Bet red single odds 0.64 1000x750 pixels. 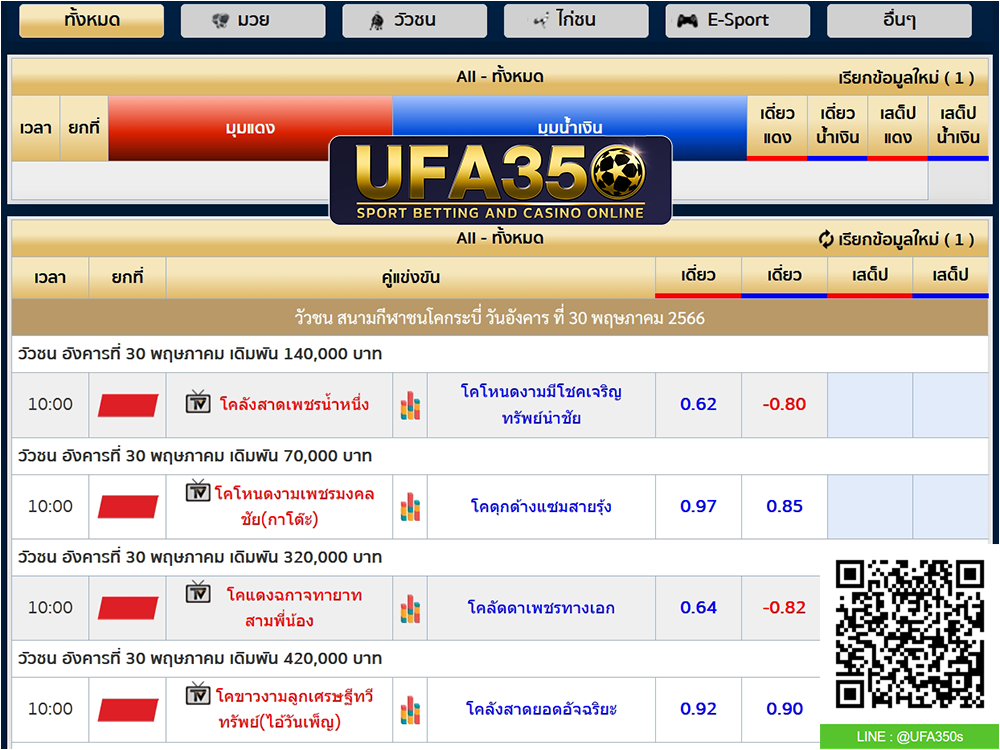pyautogui.click(x=698, y=608)
